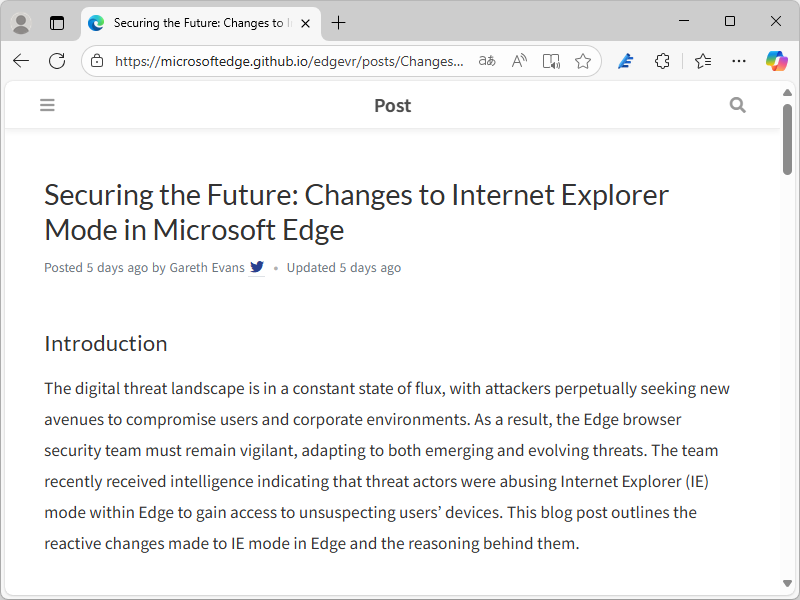The height and width of the screenshot is (600, 800).
Task: Open the Copilot sidebar
Action: 776,61
